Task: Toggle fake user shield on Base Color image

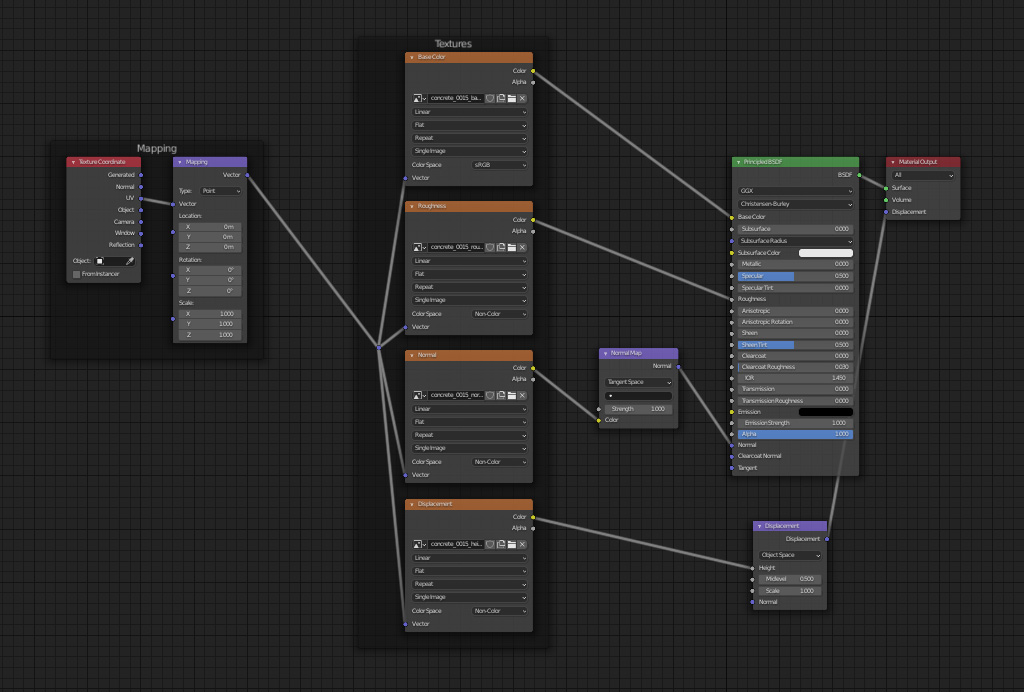Action: tap(490, 99)
